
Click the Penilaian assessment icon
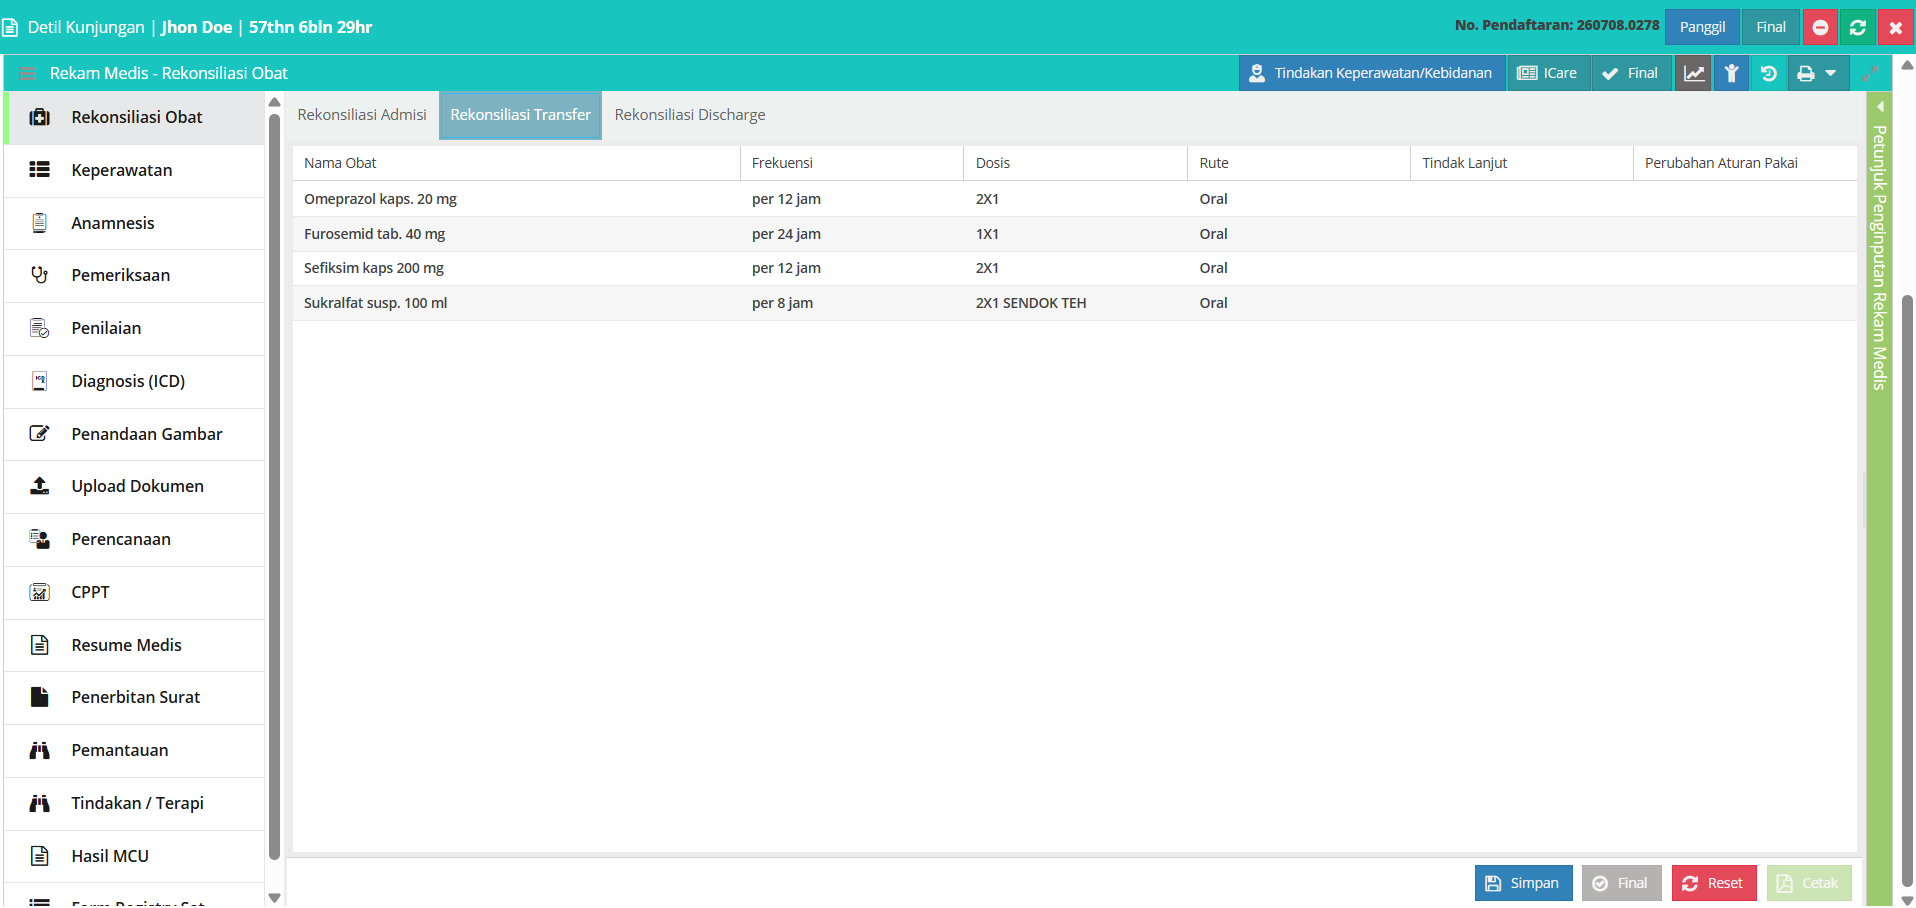tap(40, 328)
